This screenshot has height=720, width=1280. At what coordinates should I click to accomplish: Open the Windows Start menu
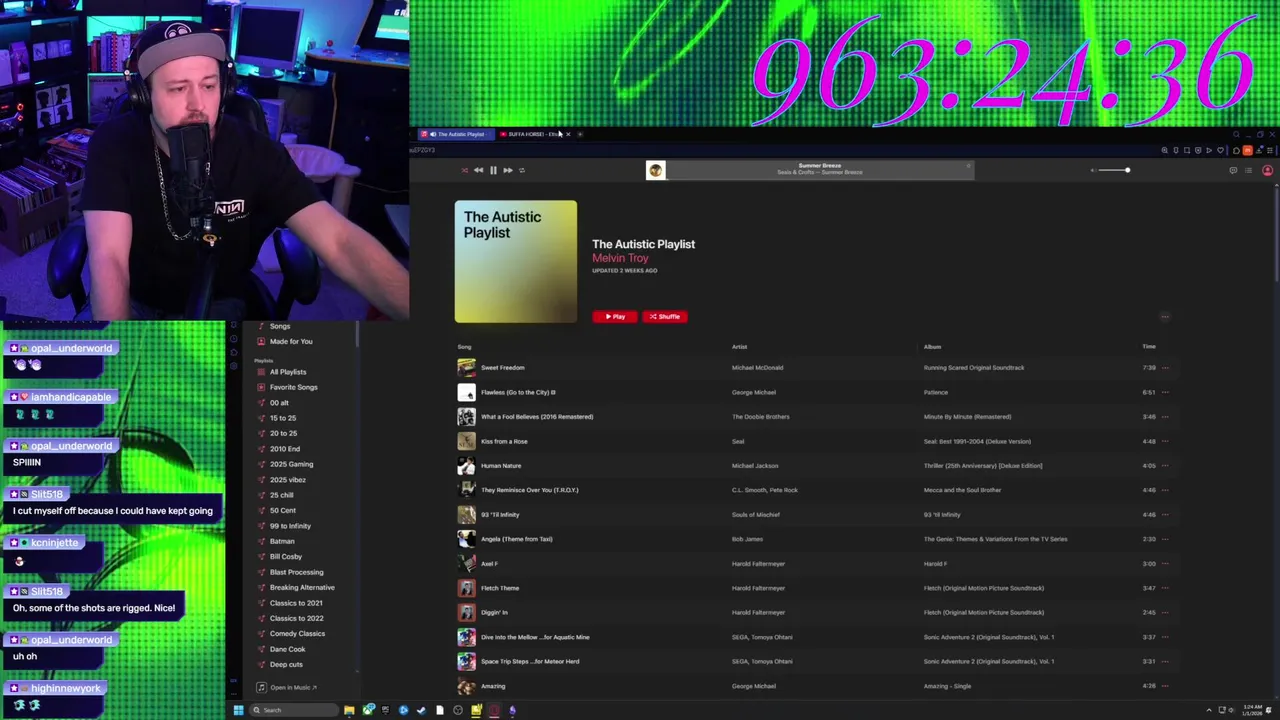click(x=238, y=710)
